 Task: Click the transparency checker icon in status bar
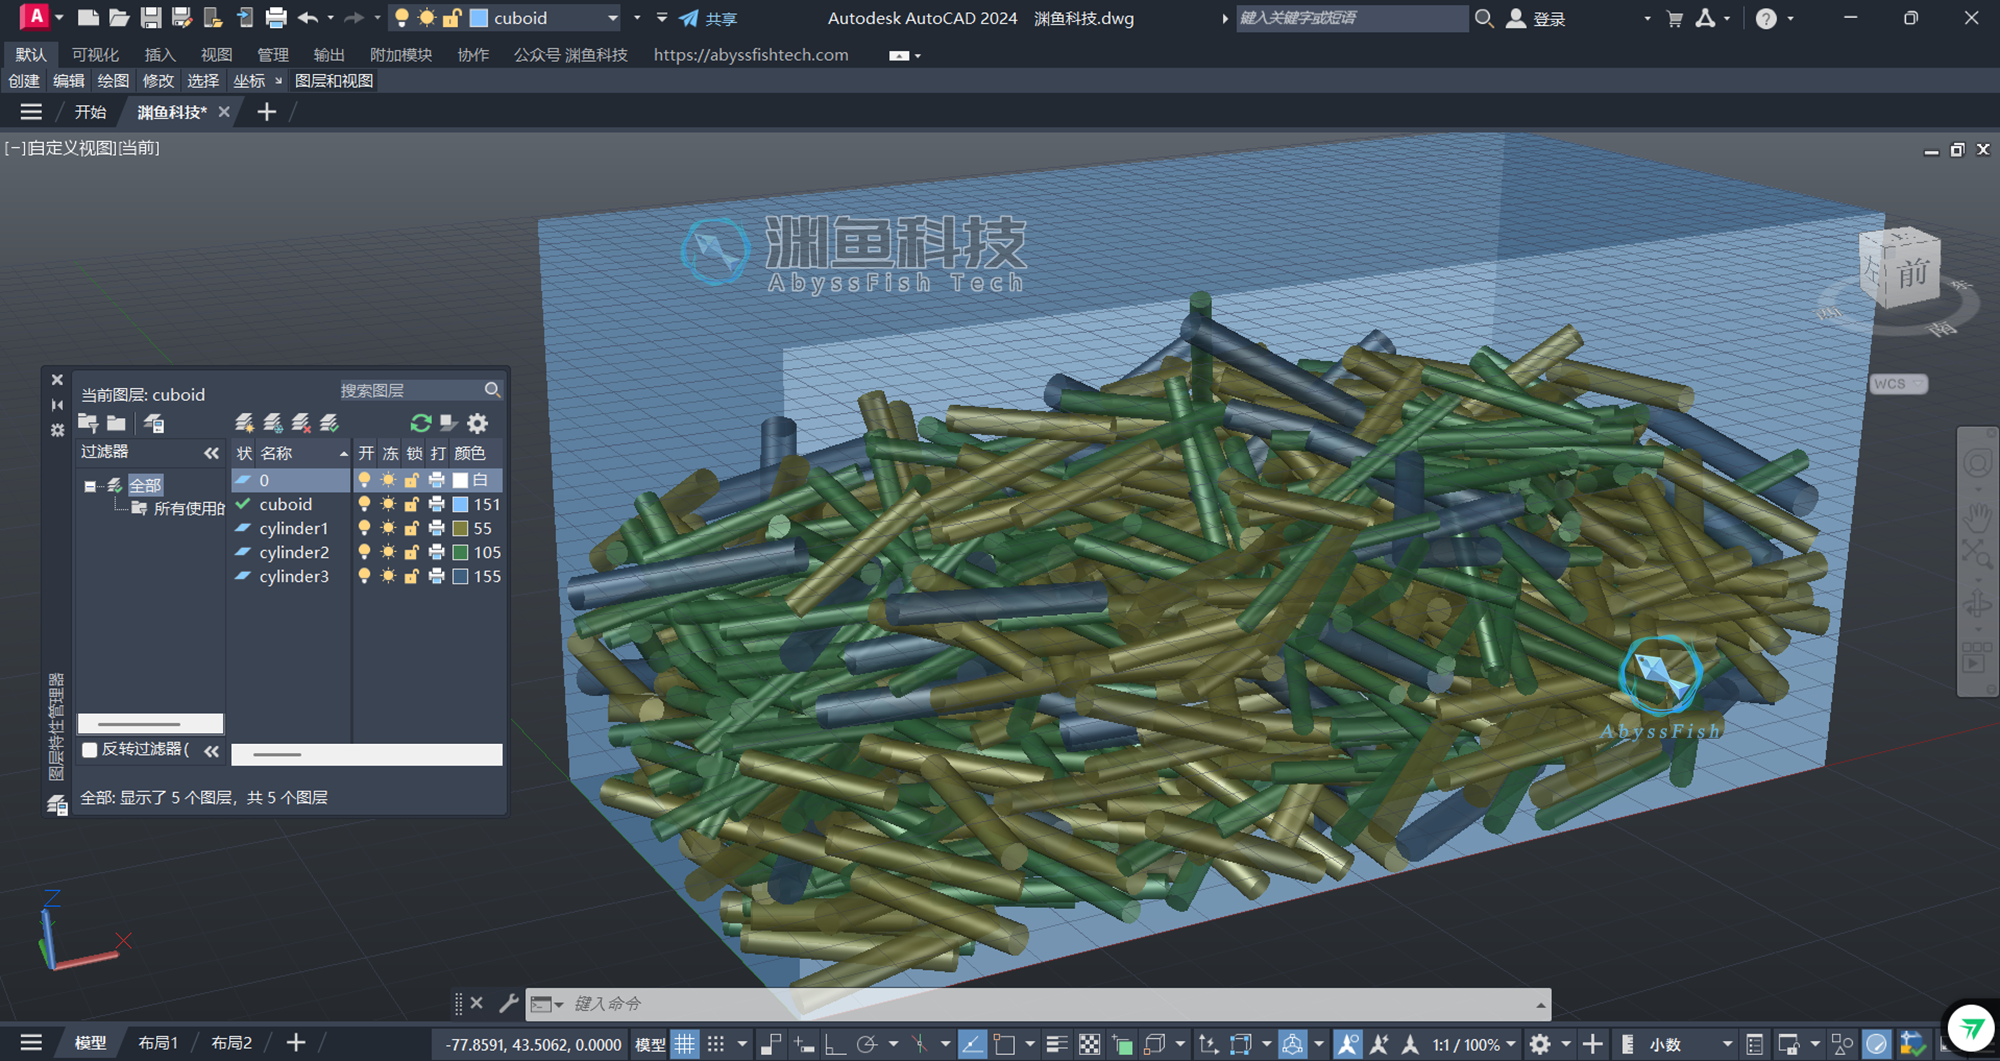(1089, 1044)
